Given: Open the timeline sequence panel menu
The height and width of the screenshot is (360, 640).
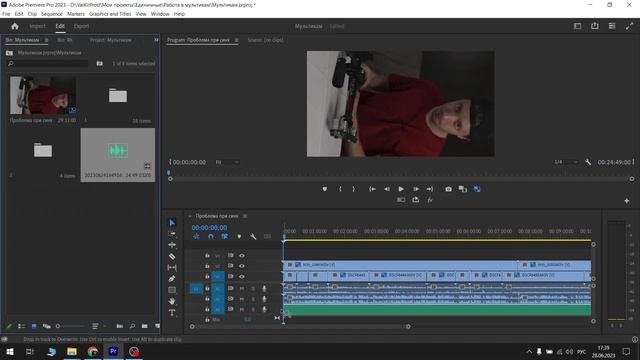Looking at the screenshot, I should point(245,216).
